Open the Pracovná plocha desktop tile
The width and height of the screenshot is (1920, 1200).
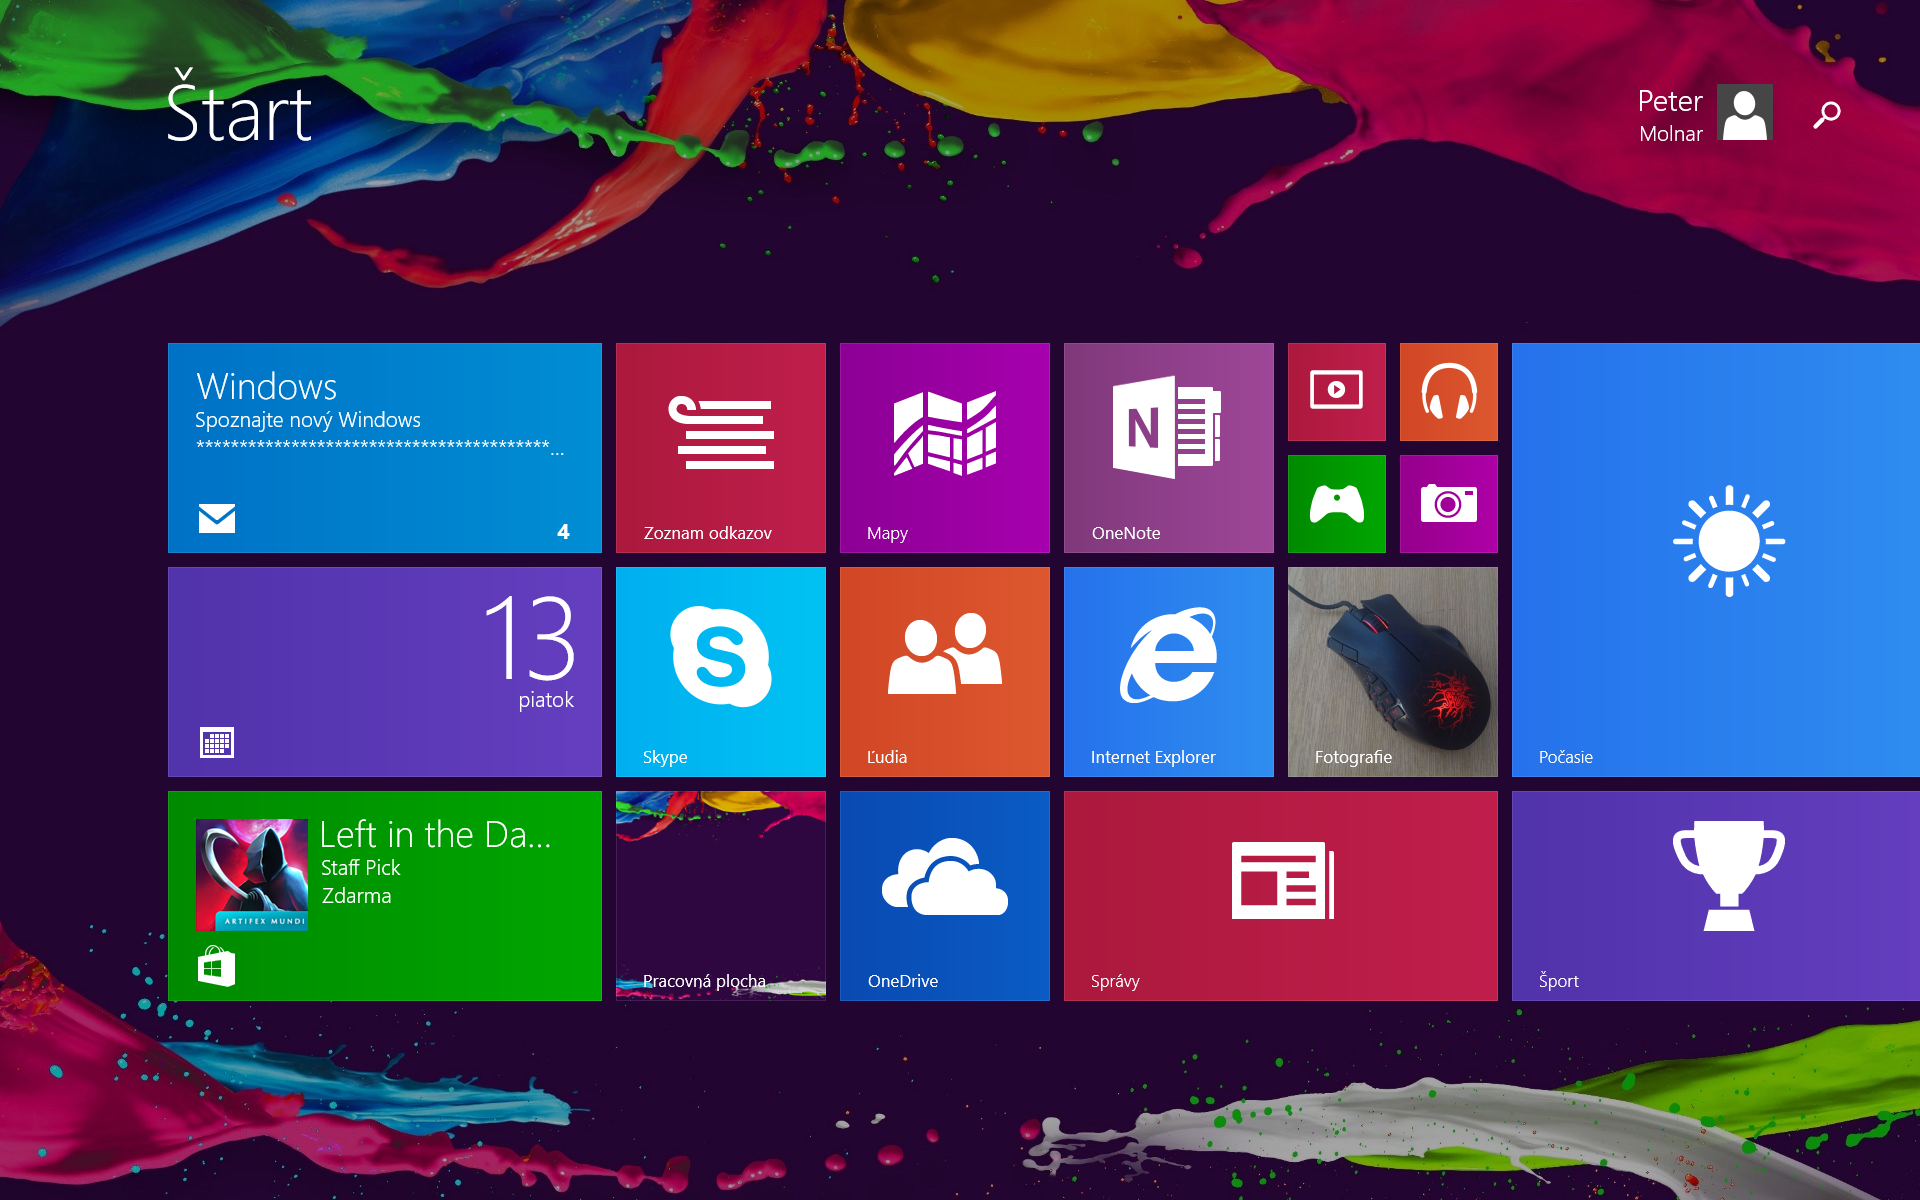pos(721,896)
